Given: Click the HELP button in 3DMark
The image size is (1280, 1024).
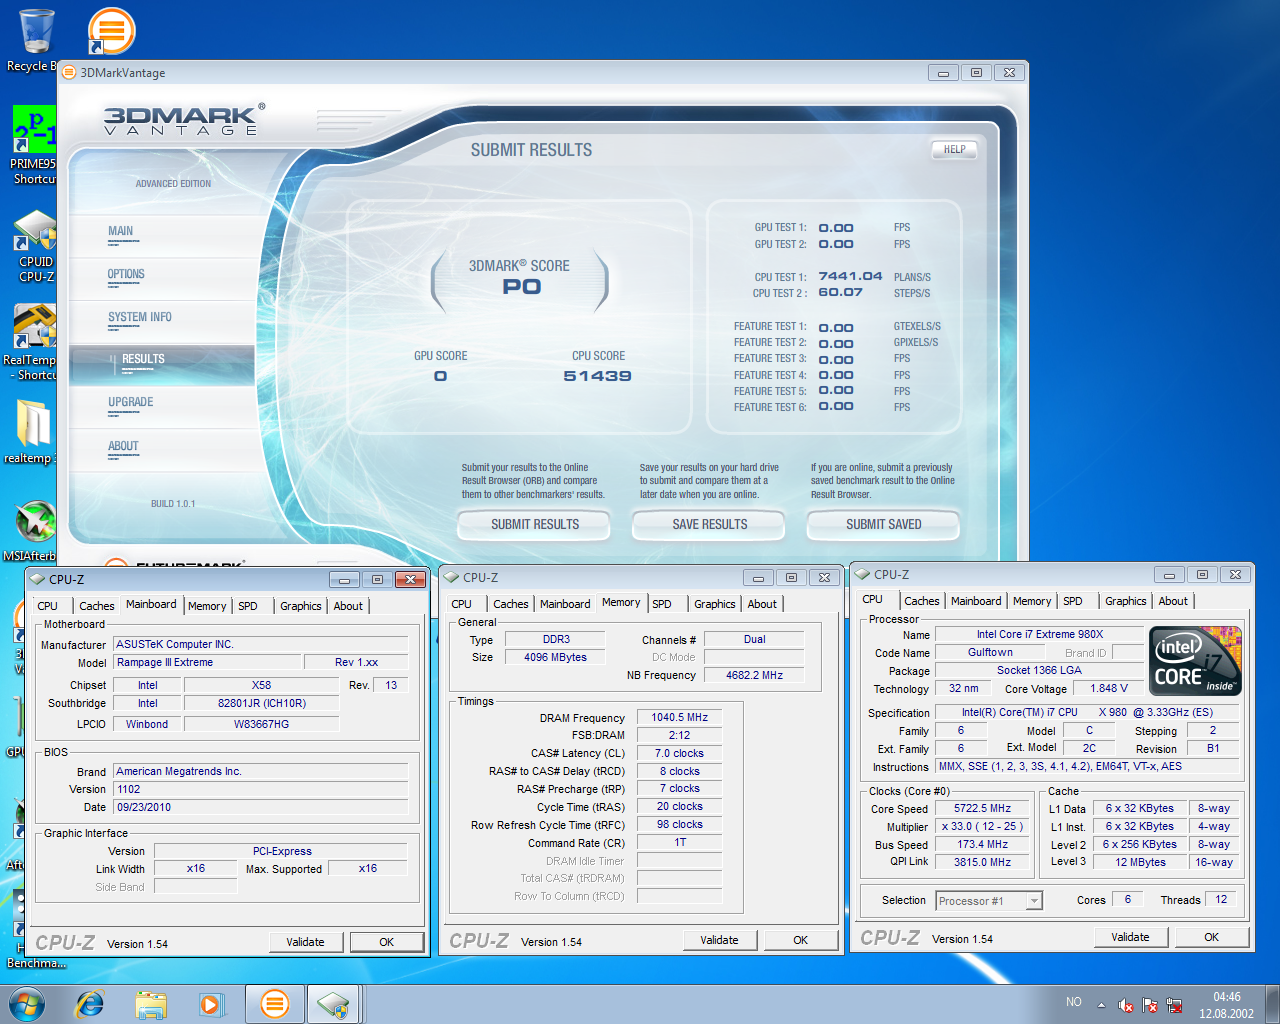Looking at the screenshot, I should tap(955, 149).
